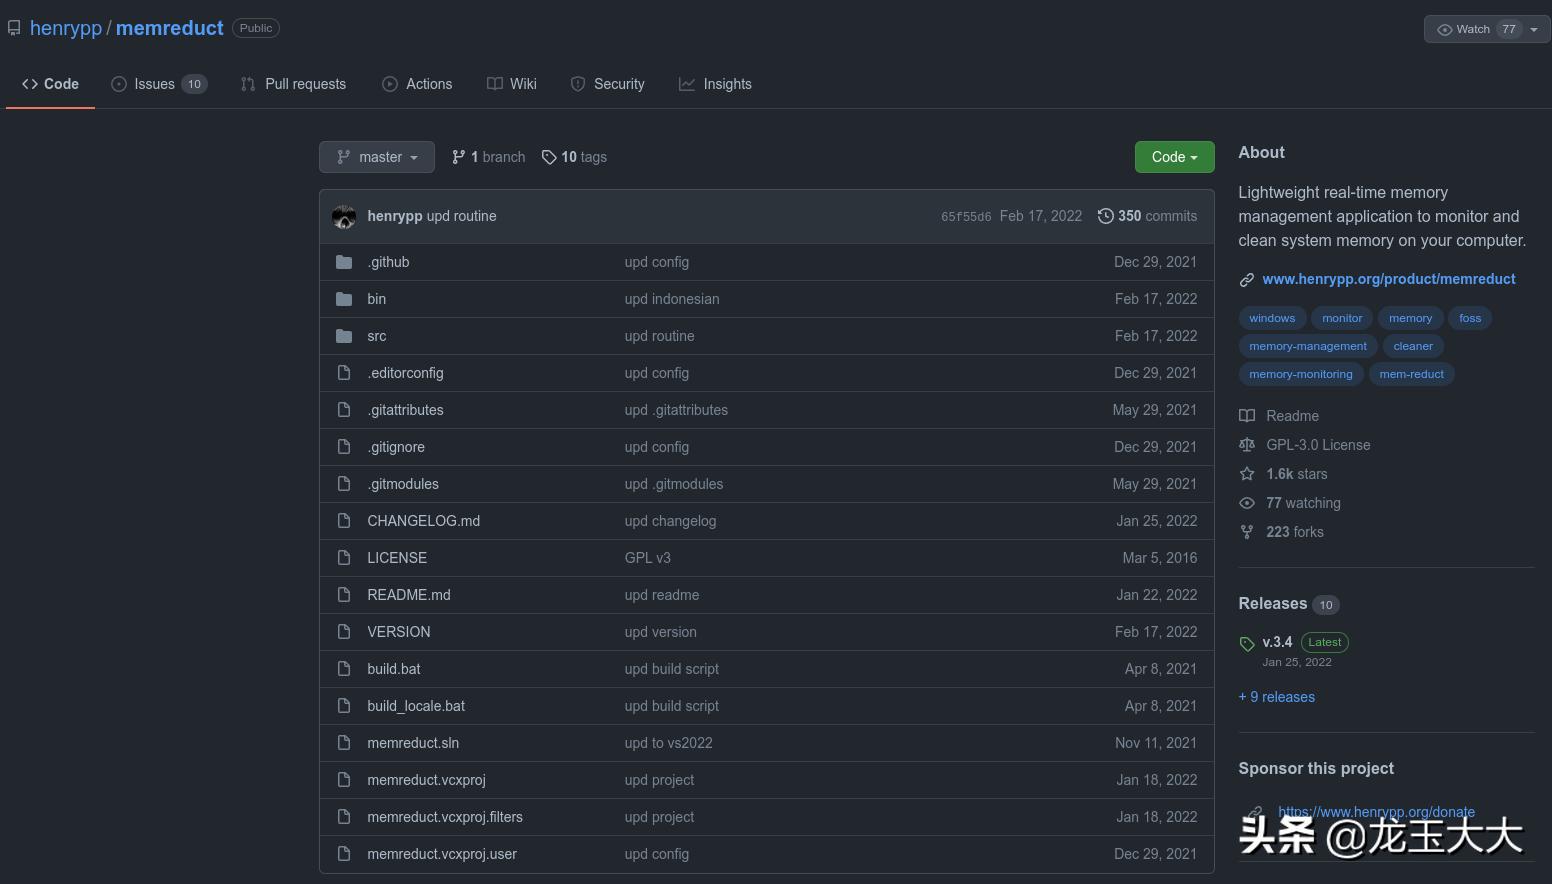Open the master branch dropdown
Screen dimensions: 1552x884
[377, 157]
